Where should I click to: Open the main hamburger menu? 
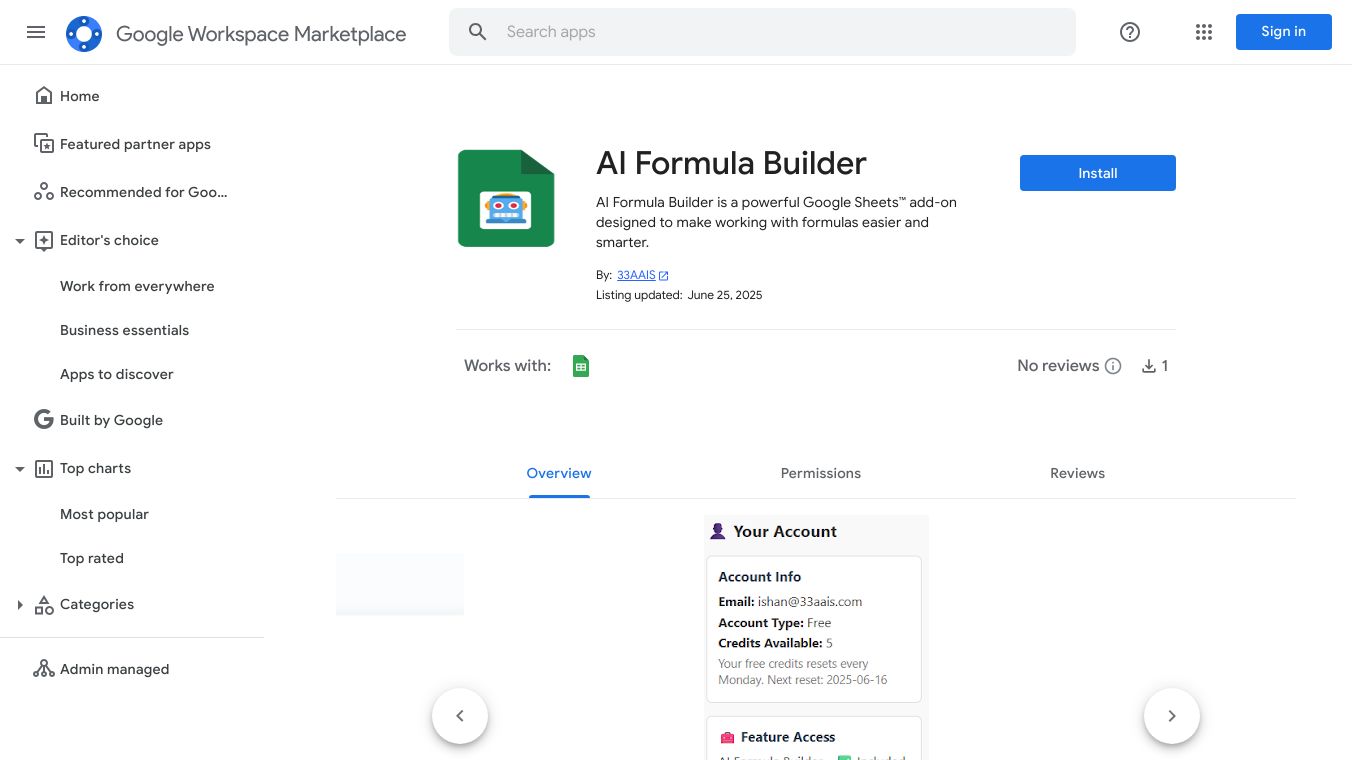coord(36,32)
